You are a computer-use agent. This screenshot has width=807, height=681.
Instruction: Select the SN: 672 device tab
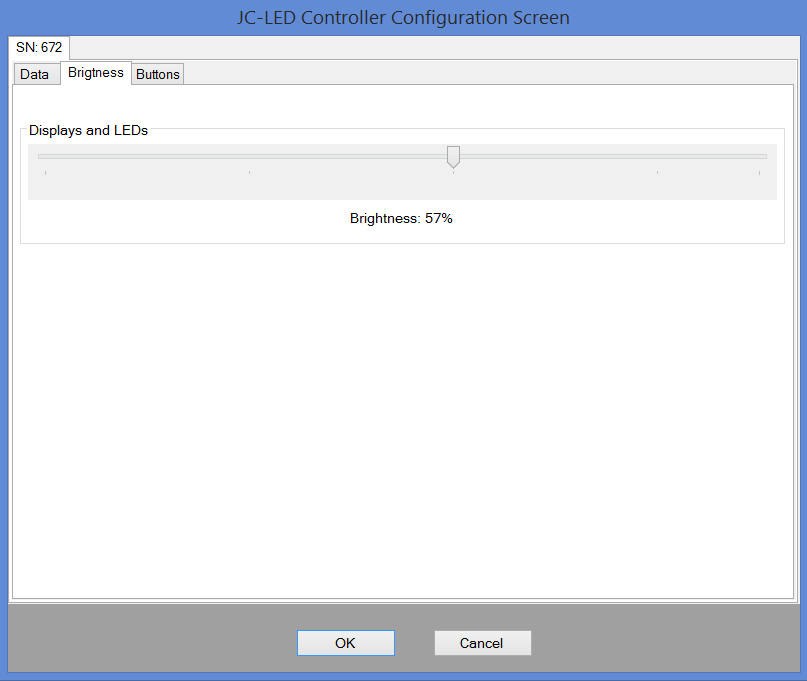[x=39, y=47]
